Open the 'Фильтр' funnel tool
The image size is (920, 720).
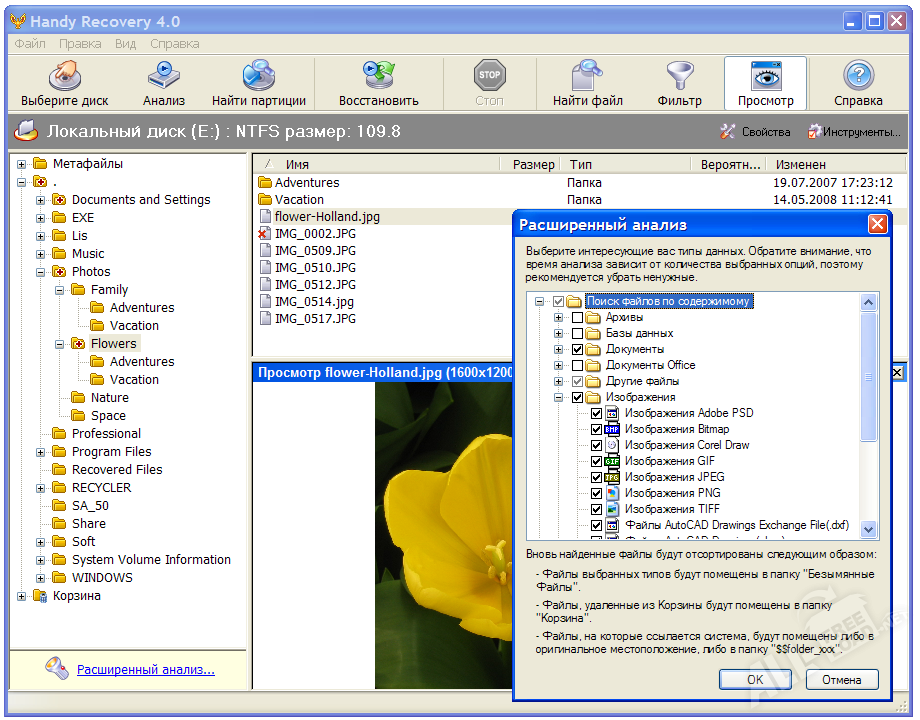click(679, 82)
